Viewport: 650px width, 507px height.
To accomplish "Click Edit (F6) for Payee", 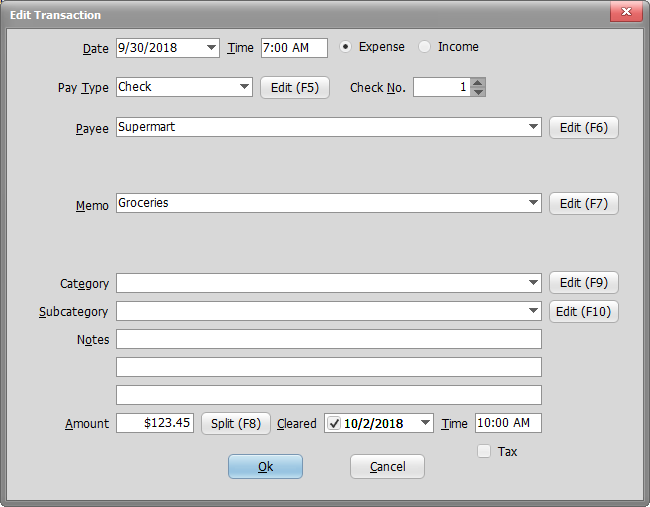I will (584, 127).
